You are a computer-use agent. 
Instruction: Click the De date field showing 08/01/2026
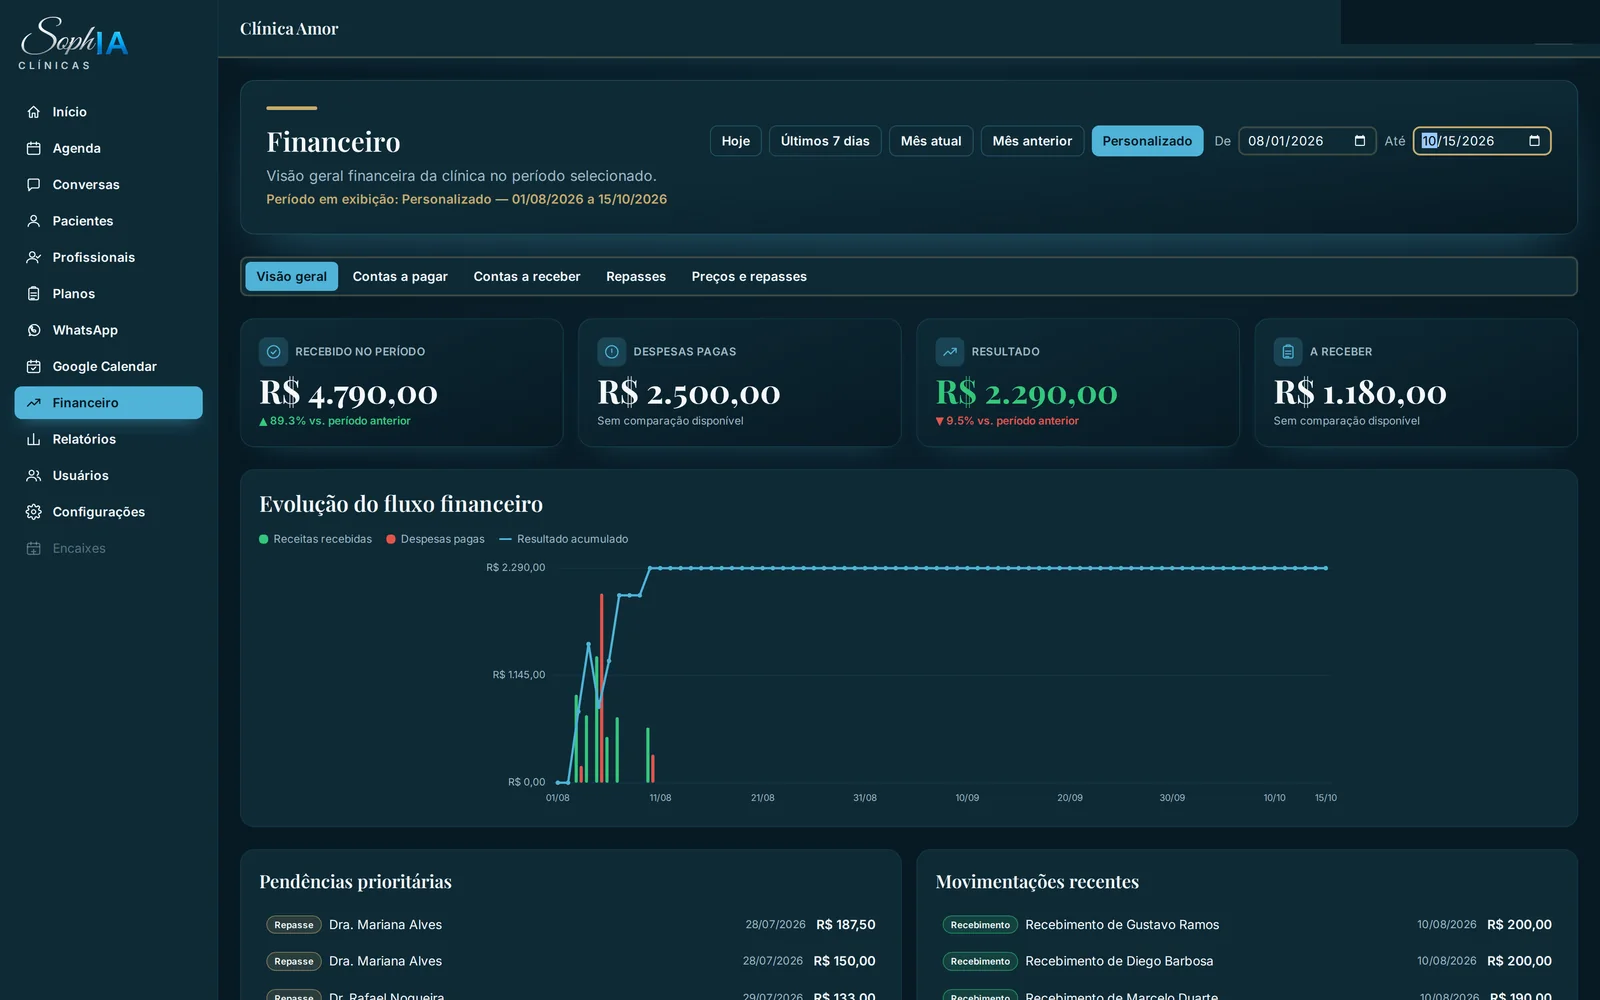point(1307,141)
